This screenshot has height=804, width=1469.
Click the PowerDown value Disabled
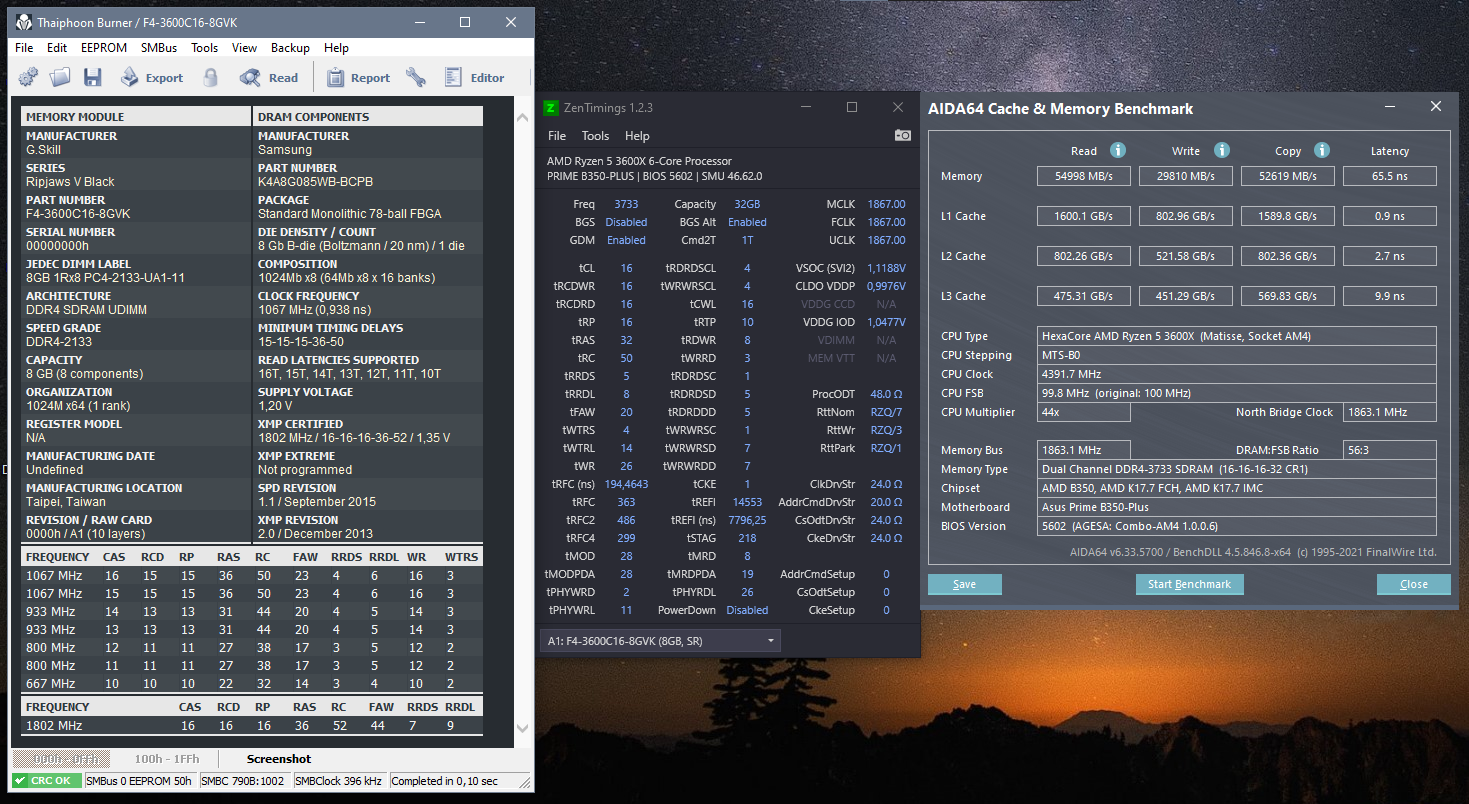pos(747,610)
